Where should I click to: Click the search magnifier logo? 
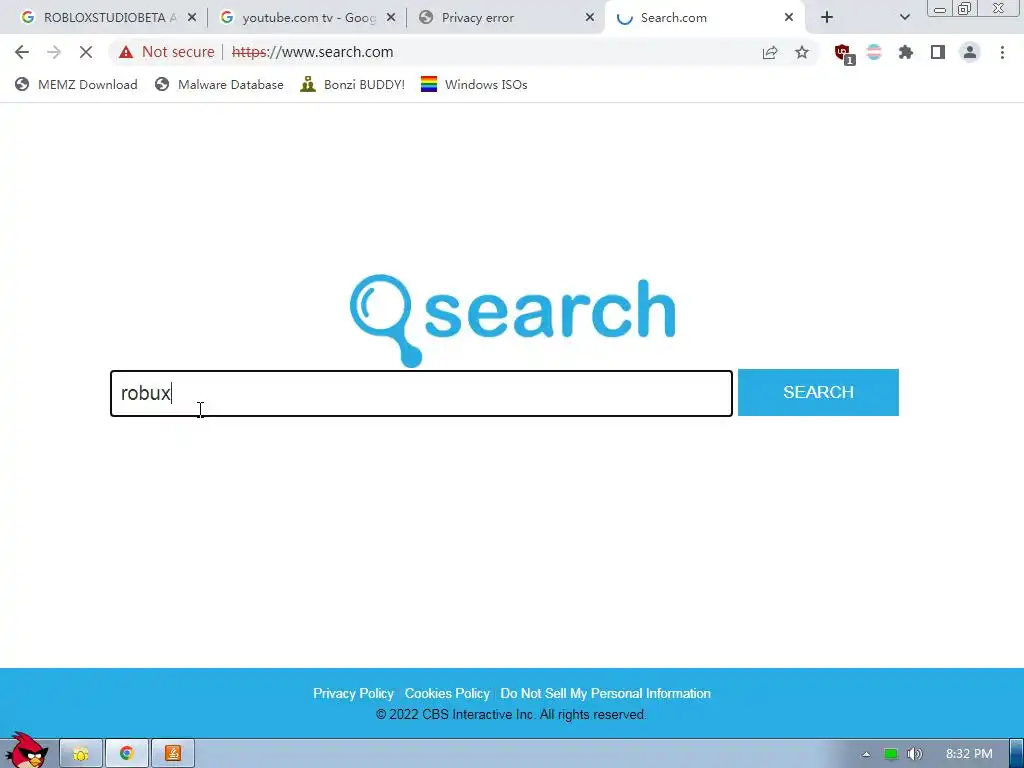click(513, 320)
